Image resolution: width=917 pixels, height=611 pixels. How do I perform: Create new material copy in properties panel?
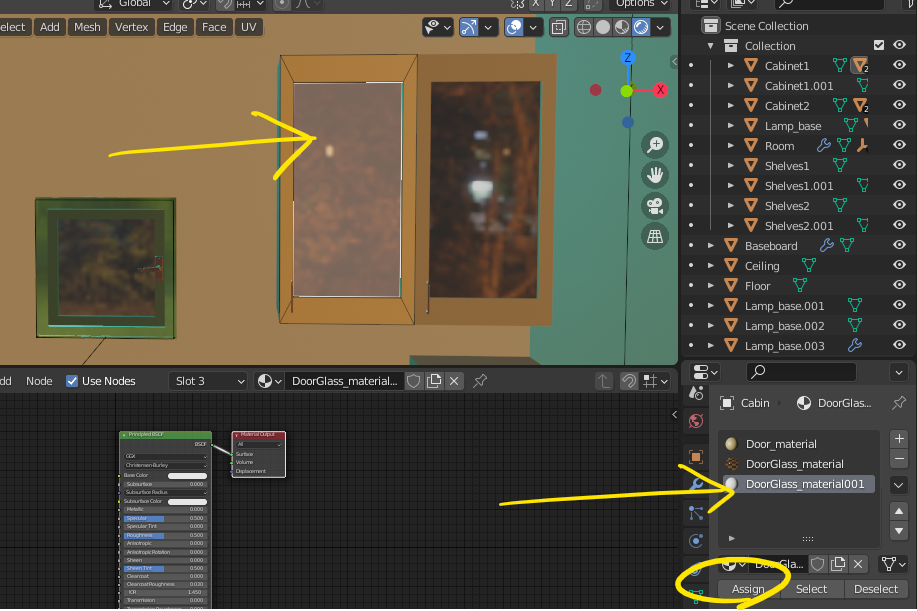coord(838,564)
